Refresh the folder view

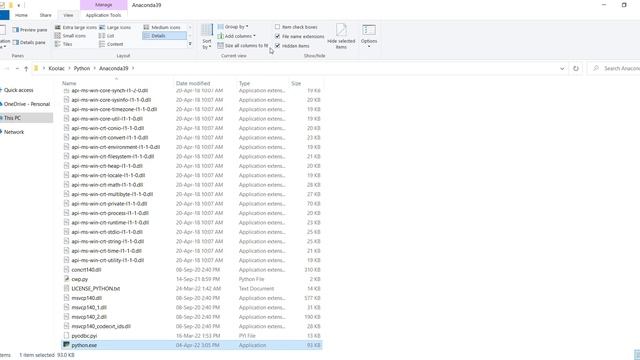coord(576,69)
